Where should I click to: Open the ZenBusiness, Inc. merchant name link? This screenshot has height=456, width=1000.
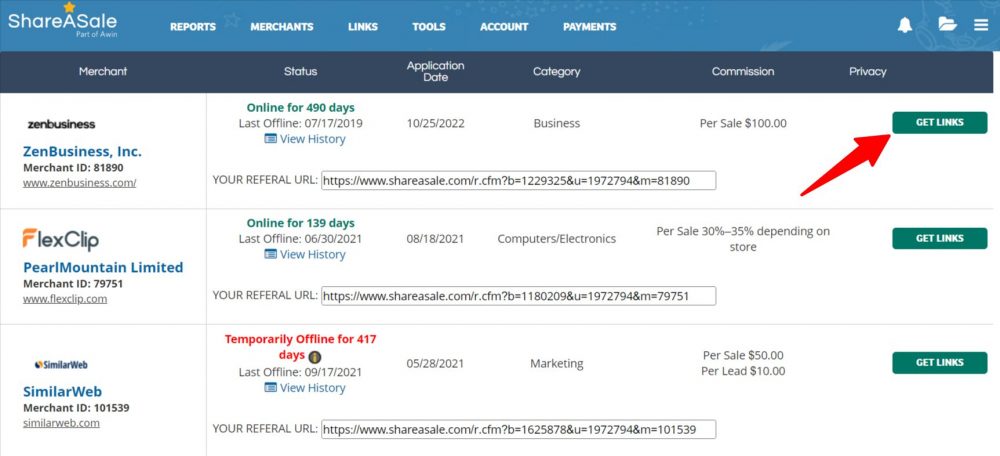(82, 152)
